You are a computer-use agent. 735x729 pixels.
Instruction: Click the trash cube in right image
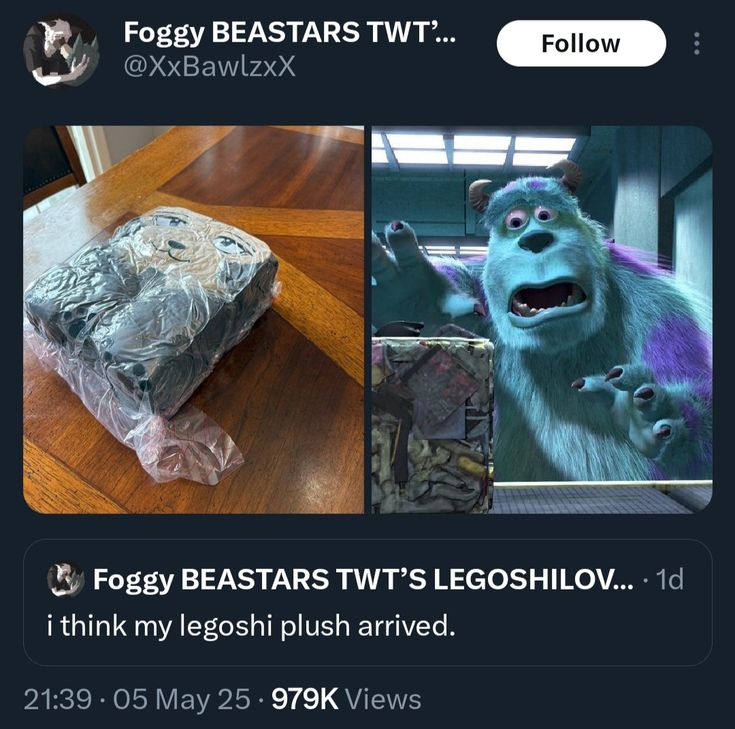pyautogui.click(x=432, y=424)
